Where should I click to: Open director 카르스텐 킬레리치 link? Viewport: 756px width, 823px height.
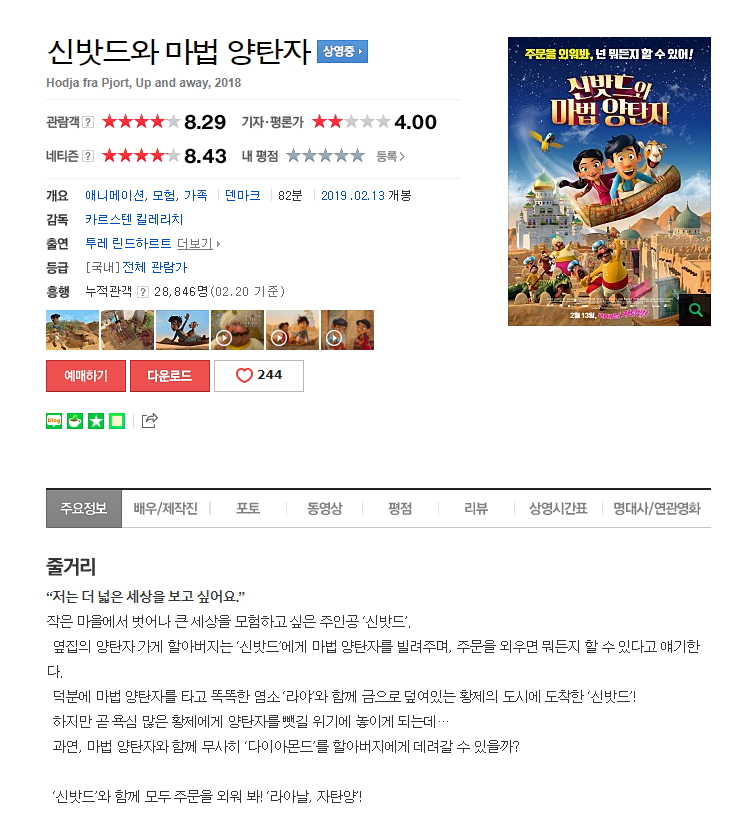tap(134, 219)
